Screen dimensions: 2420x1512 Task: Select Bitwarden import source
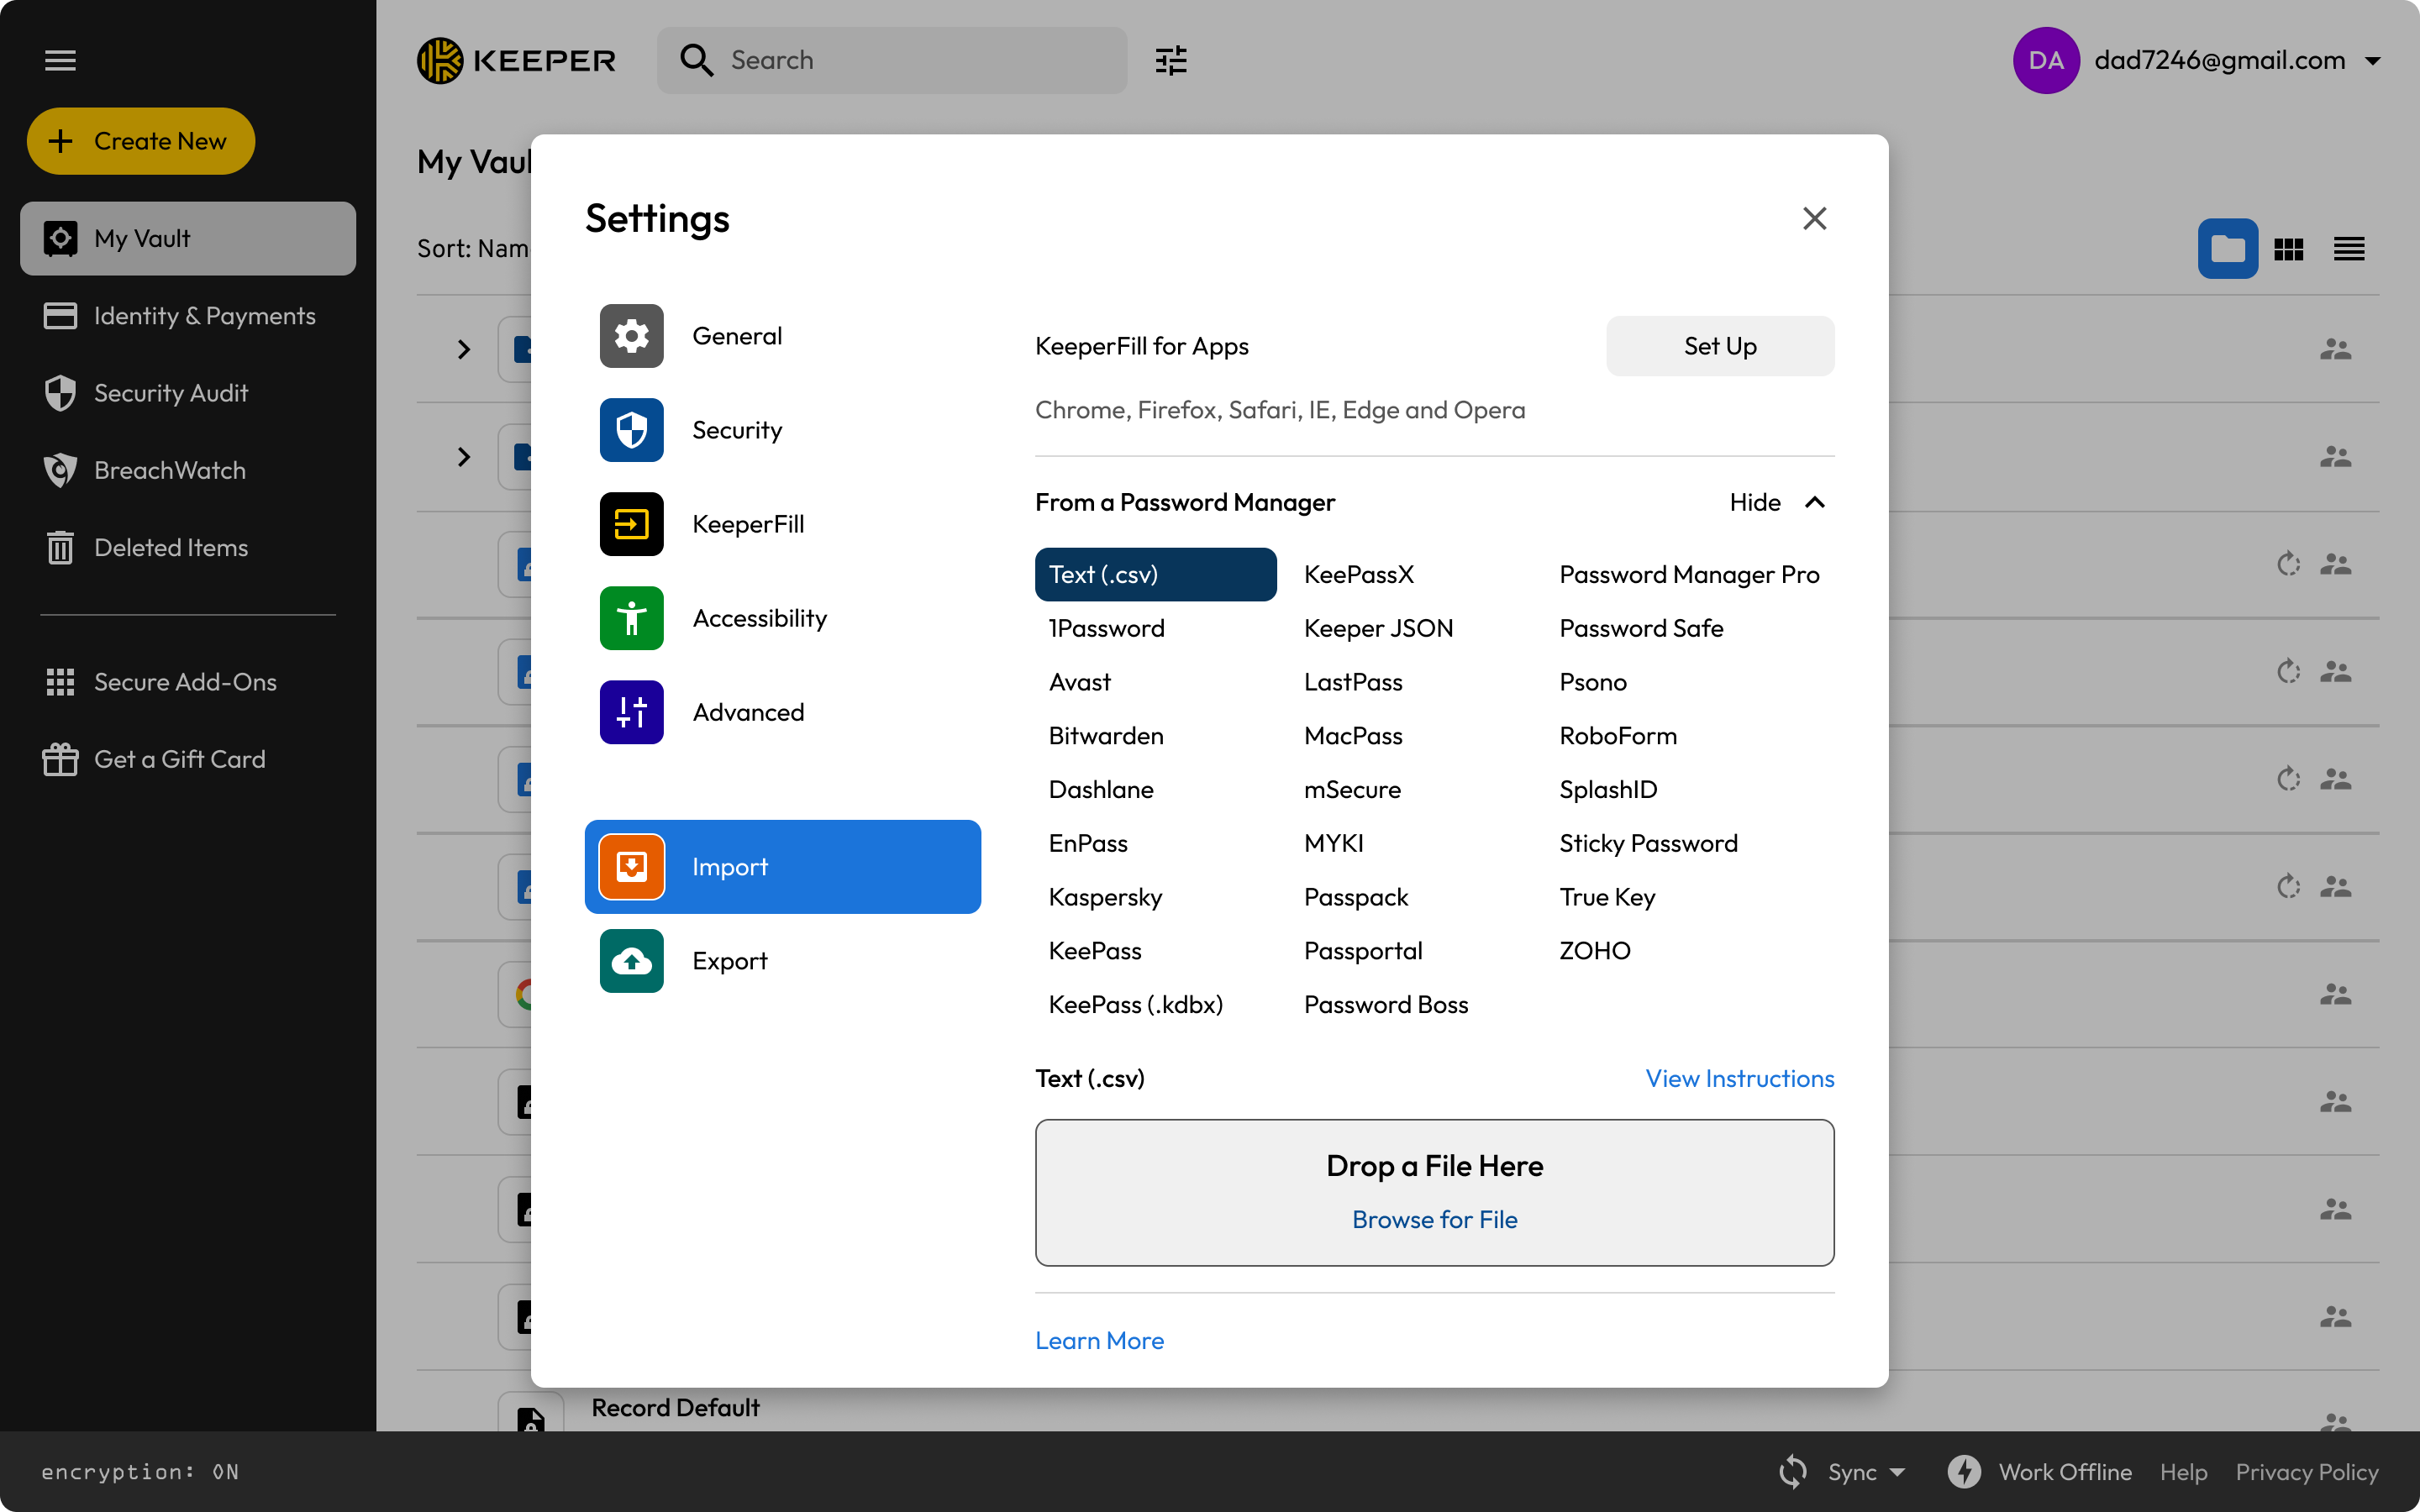(x=1105, y=736)
